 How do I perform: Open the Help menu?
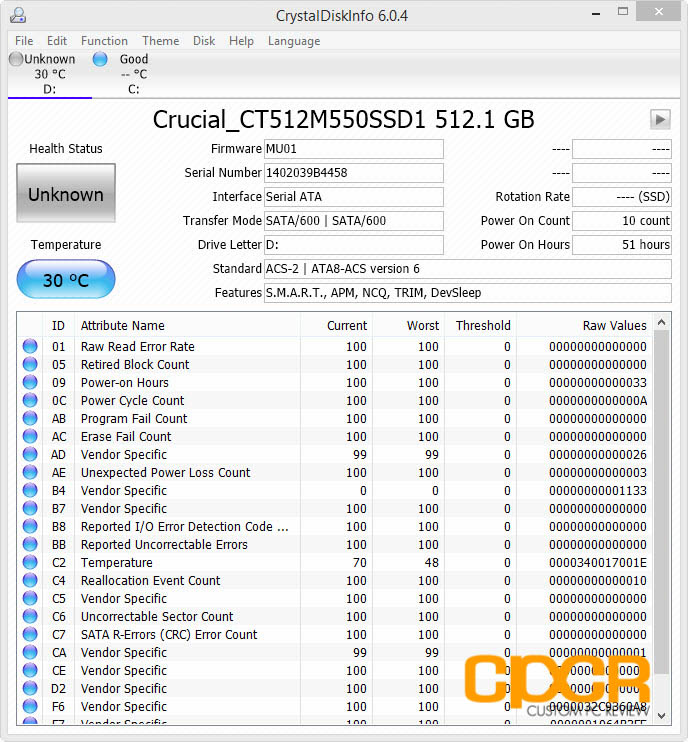pyautogui.click(x=241, y=41)
